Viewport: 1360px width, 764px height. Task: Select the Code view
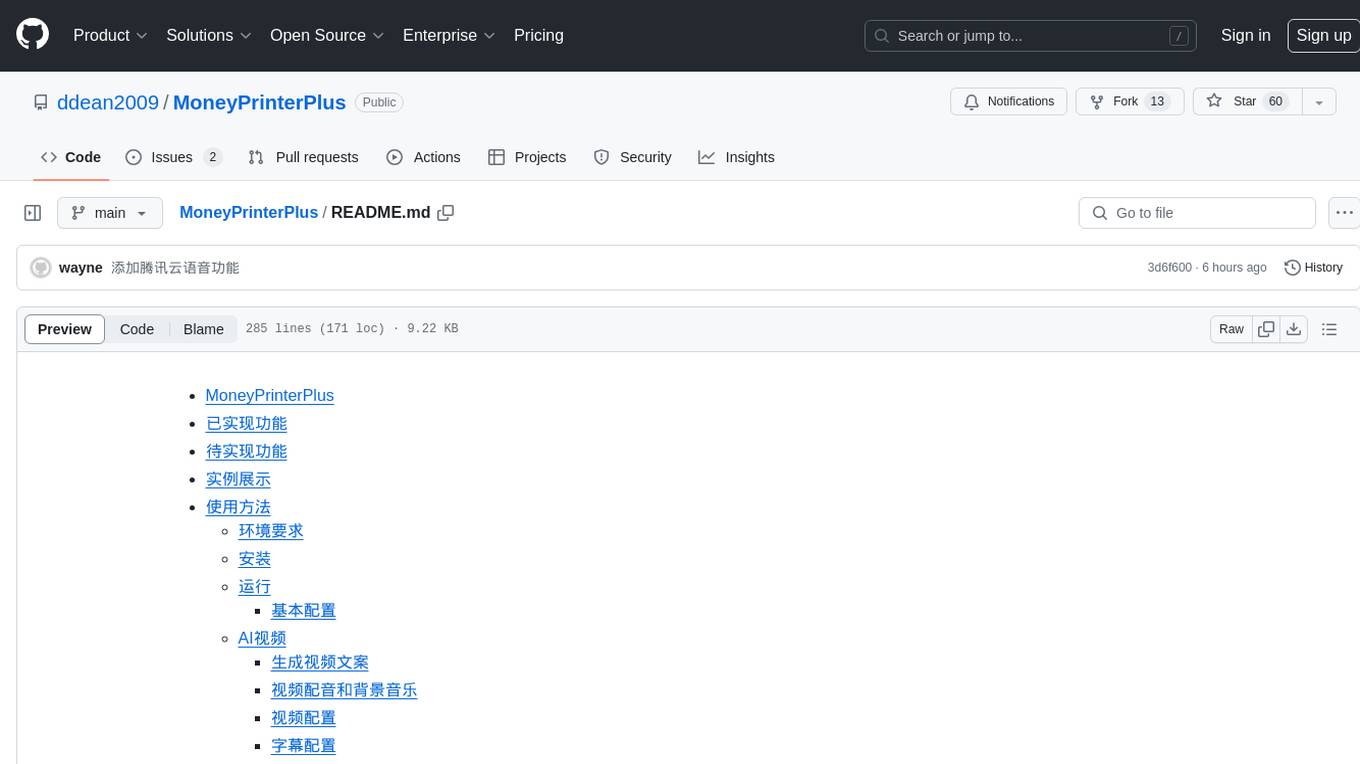pos(137,329)
